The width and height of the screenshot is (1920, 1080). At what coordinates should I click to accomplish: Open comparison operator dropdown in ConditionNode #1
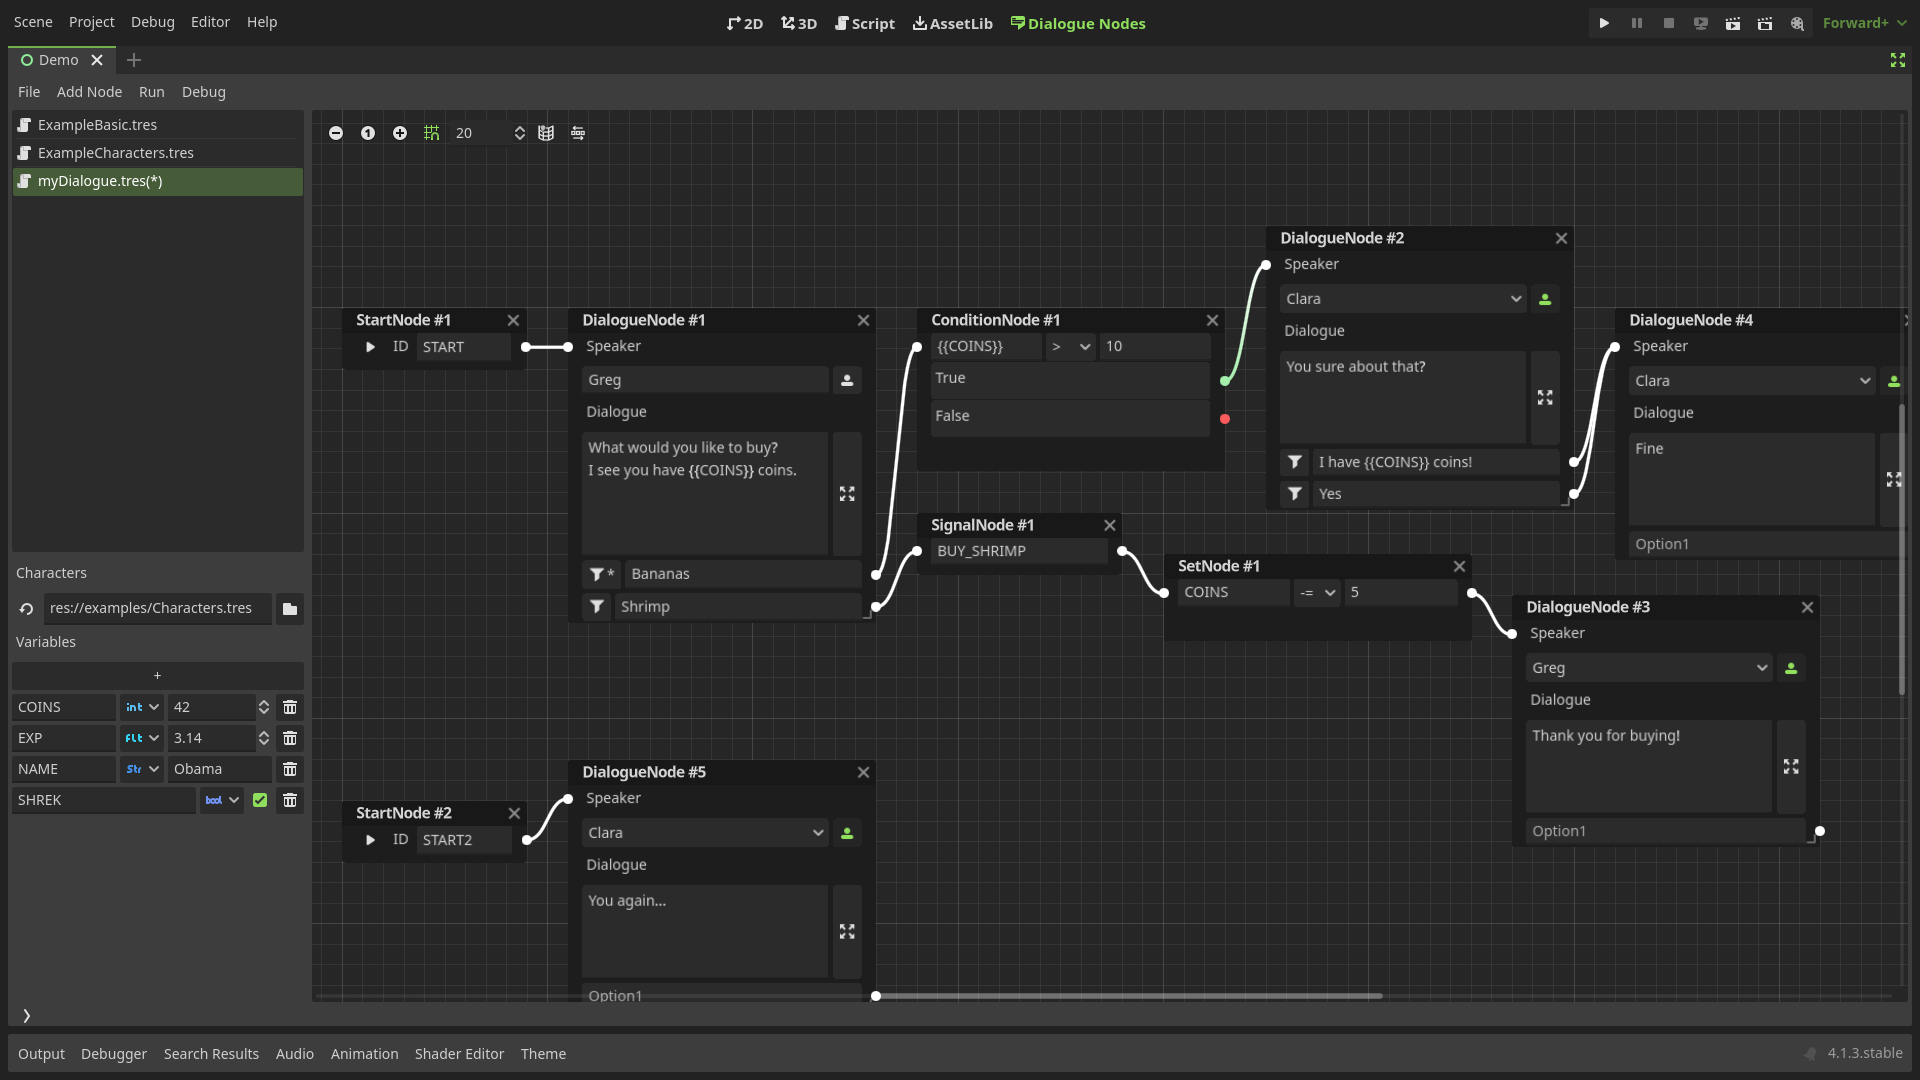[1070, 347]
